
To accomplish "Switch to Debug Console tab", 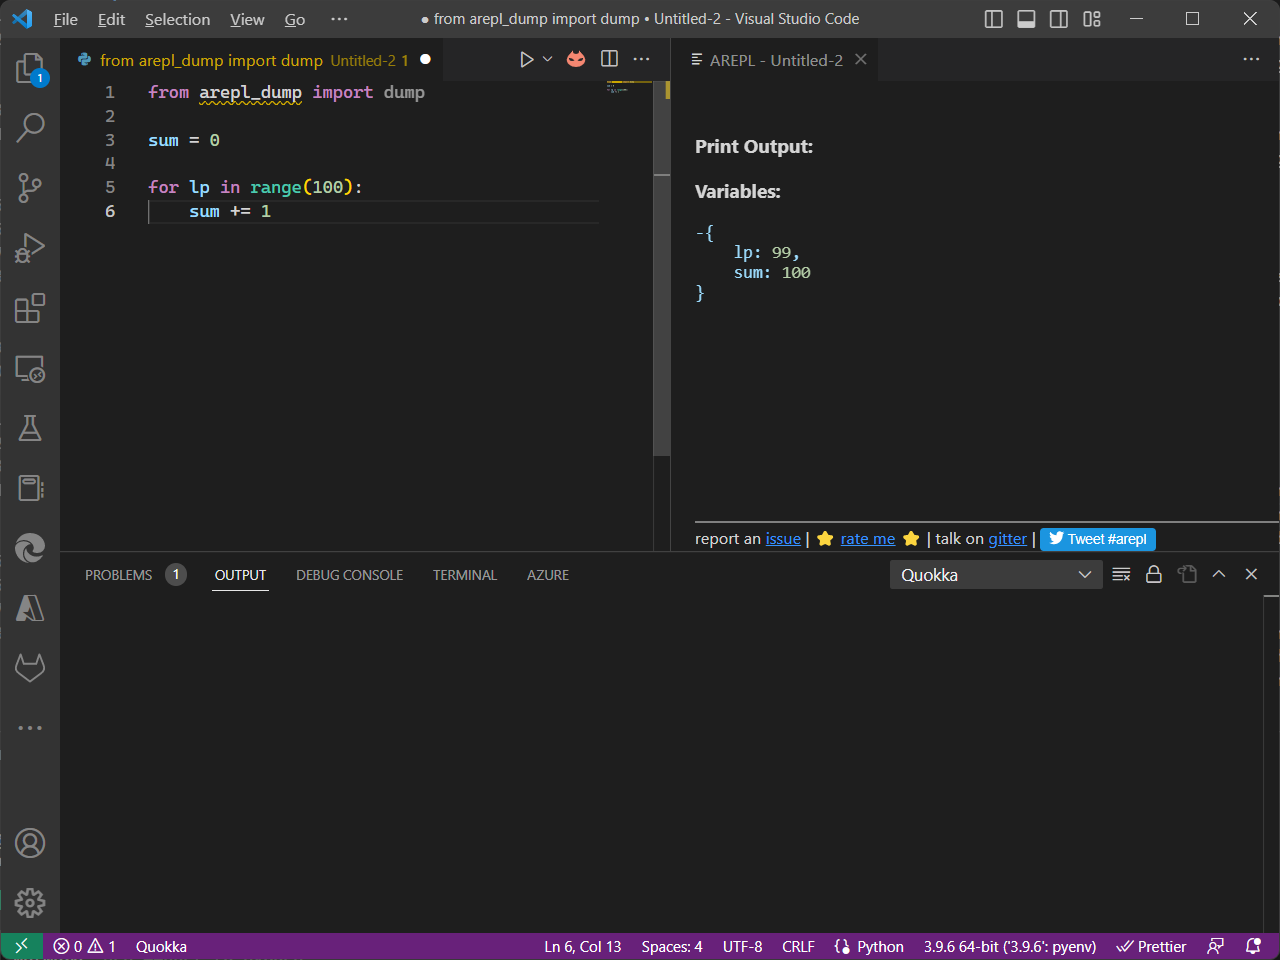I will click(x=349, y=575).
